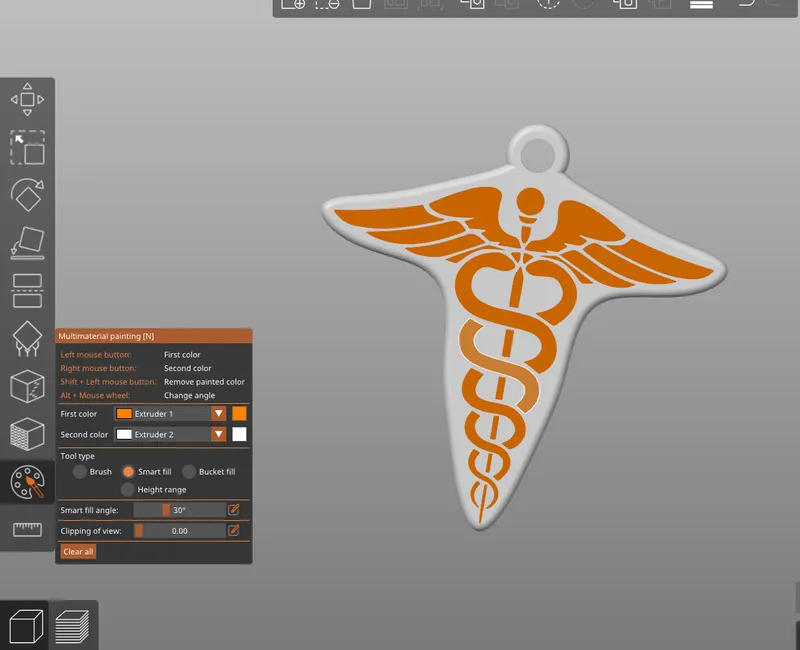The width and height of the screenshot is (800, 650).
Task: Click the horizontal lines icon in the top toolbar
Action: (x=701, y=4)
